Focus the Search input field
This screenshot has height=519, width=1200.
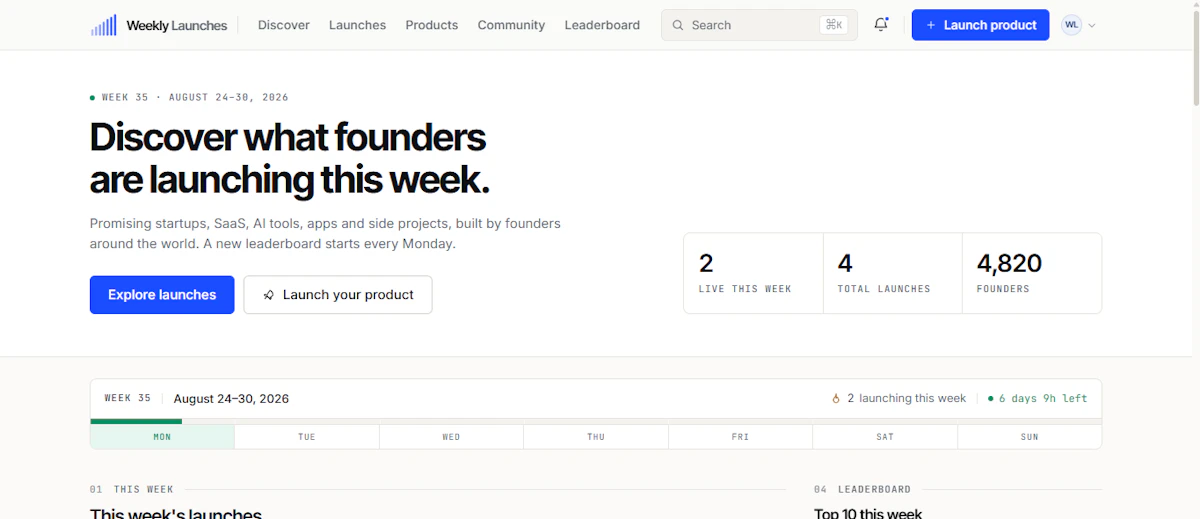(759, 25)
